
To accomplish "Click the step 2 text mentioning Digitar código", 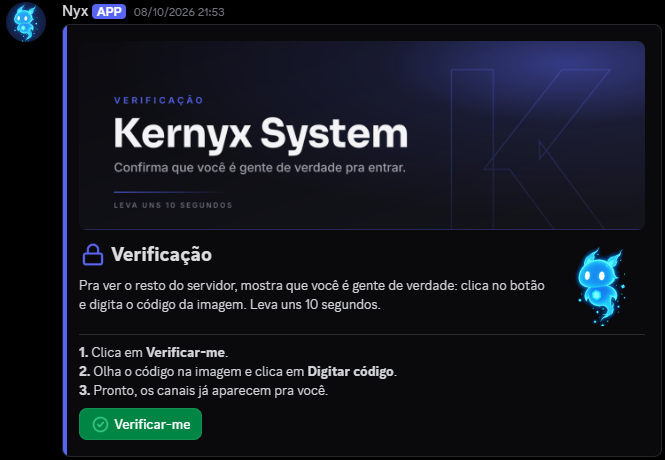I will point(245,371).
